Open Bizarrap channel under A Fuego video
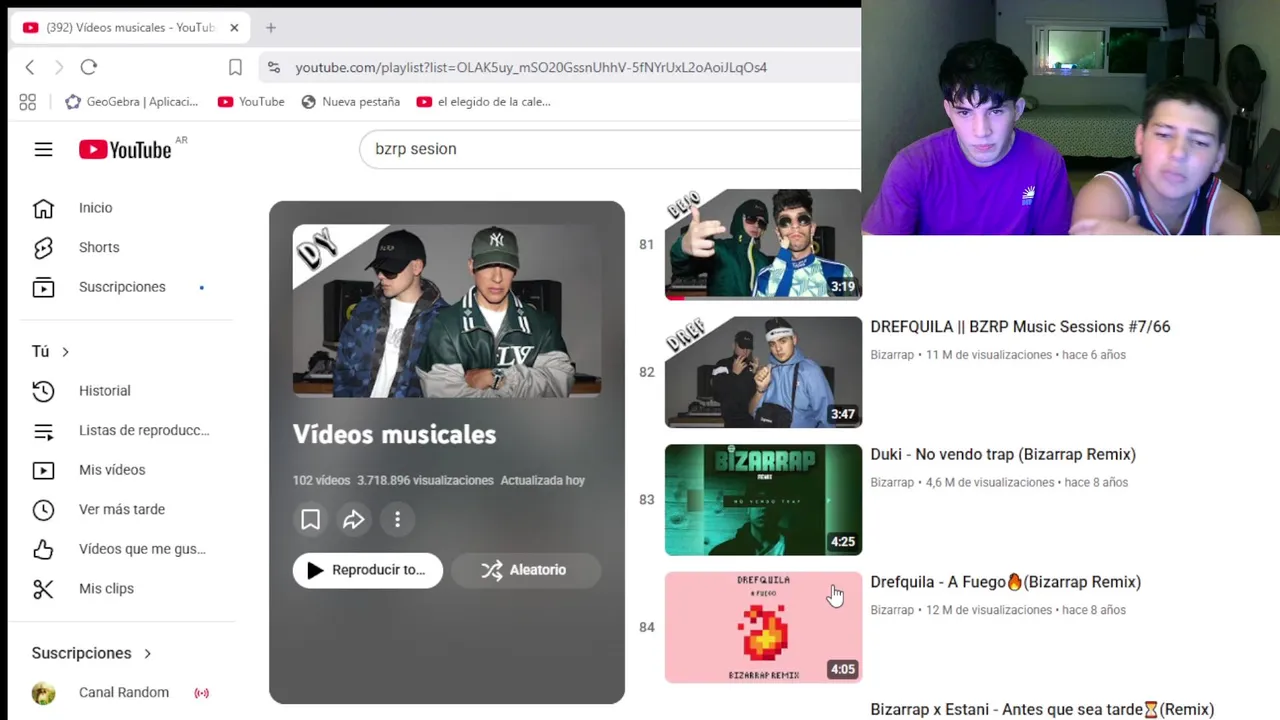Screen dimensions: 1280x720 pos(892,610)
